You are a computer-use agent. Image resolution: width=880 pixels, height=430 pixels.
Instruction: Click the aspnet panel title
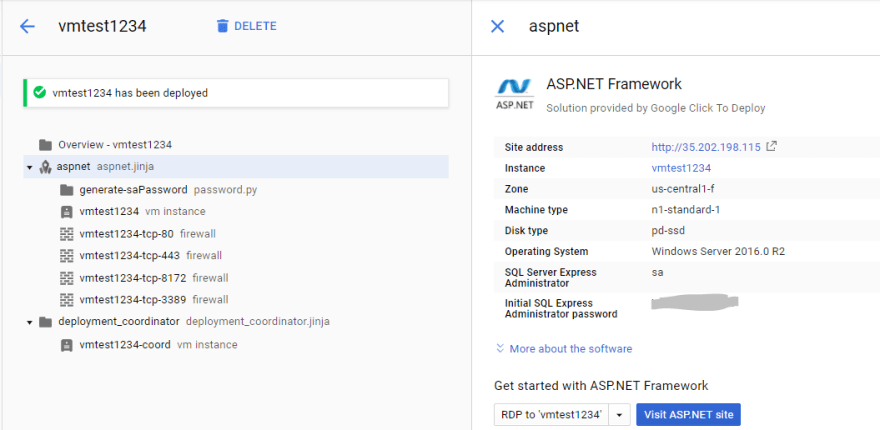pos(554,26)
